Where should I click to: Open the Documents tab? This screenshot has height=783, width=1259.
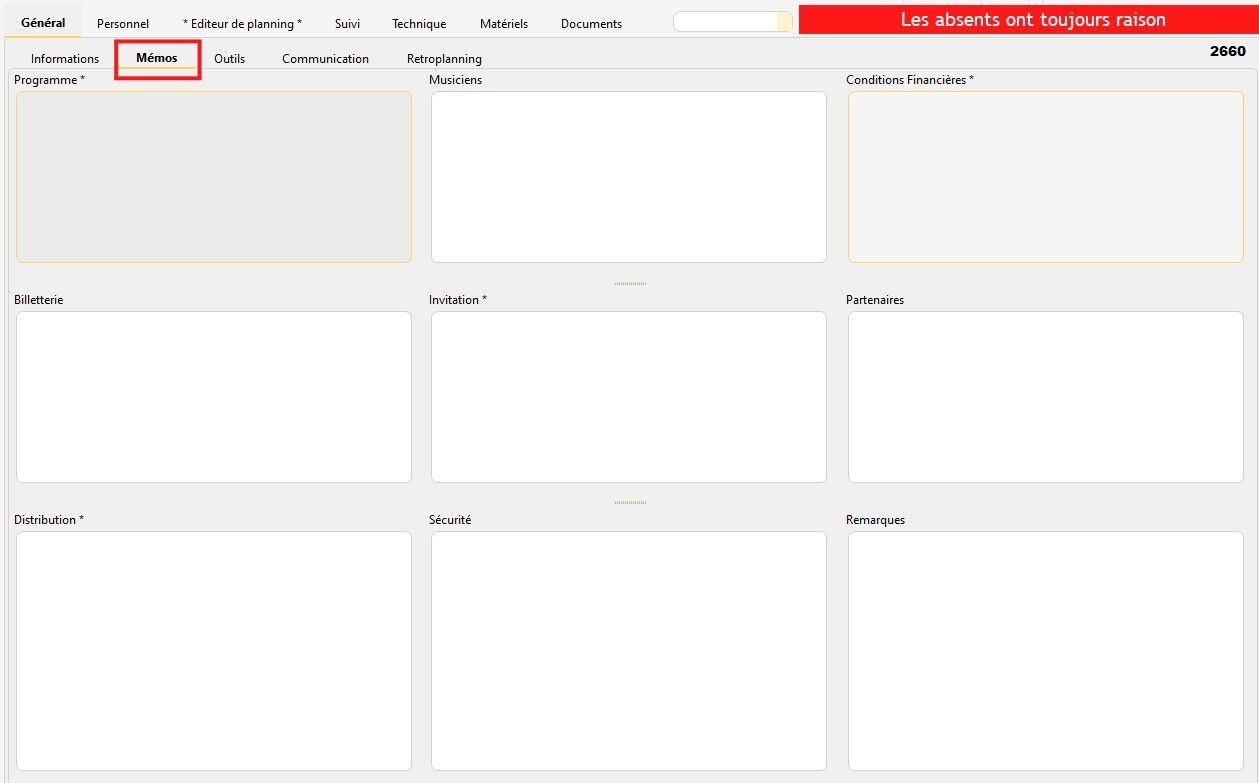click(591, 23)
